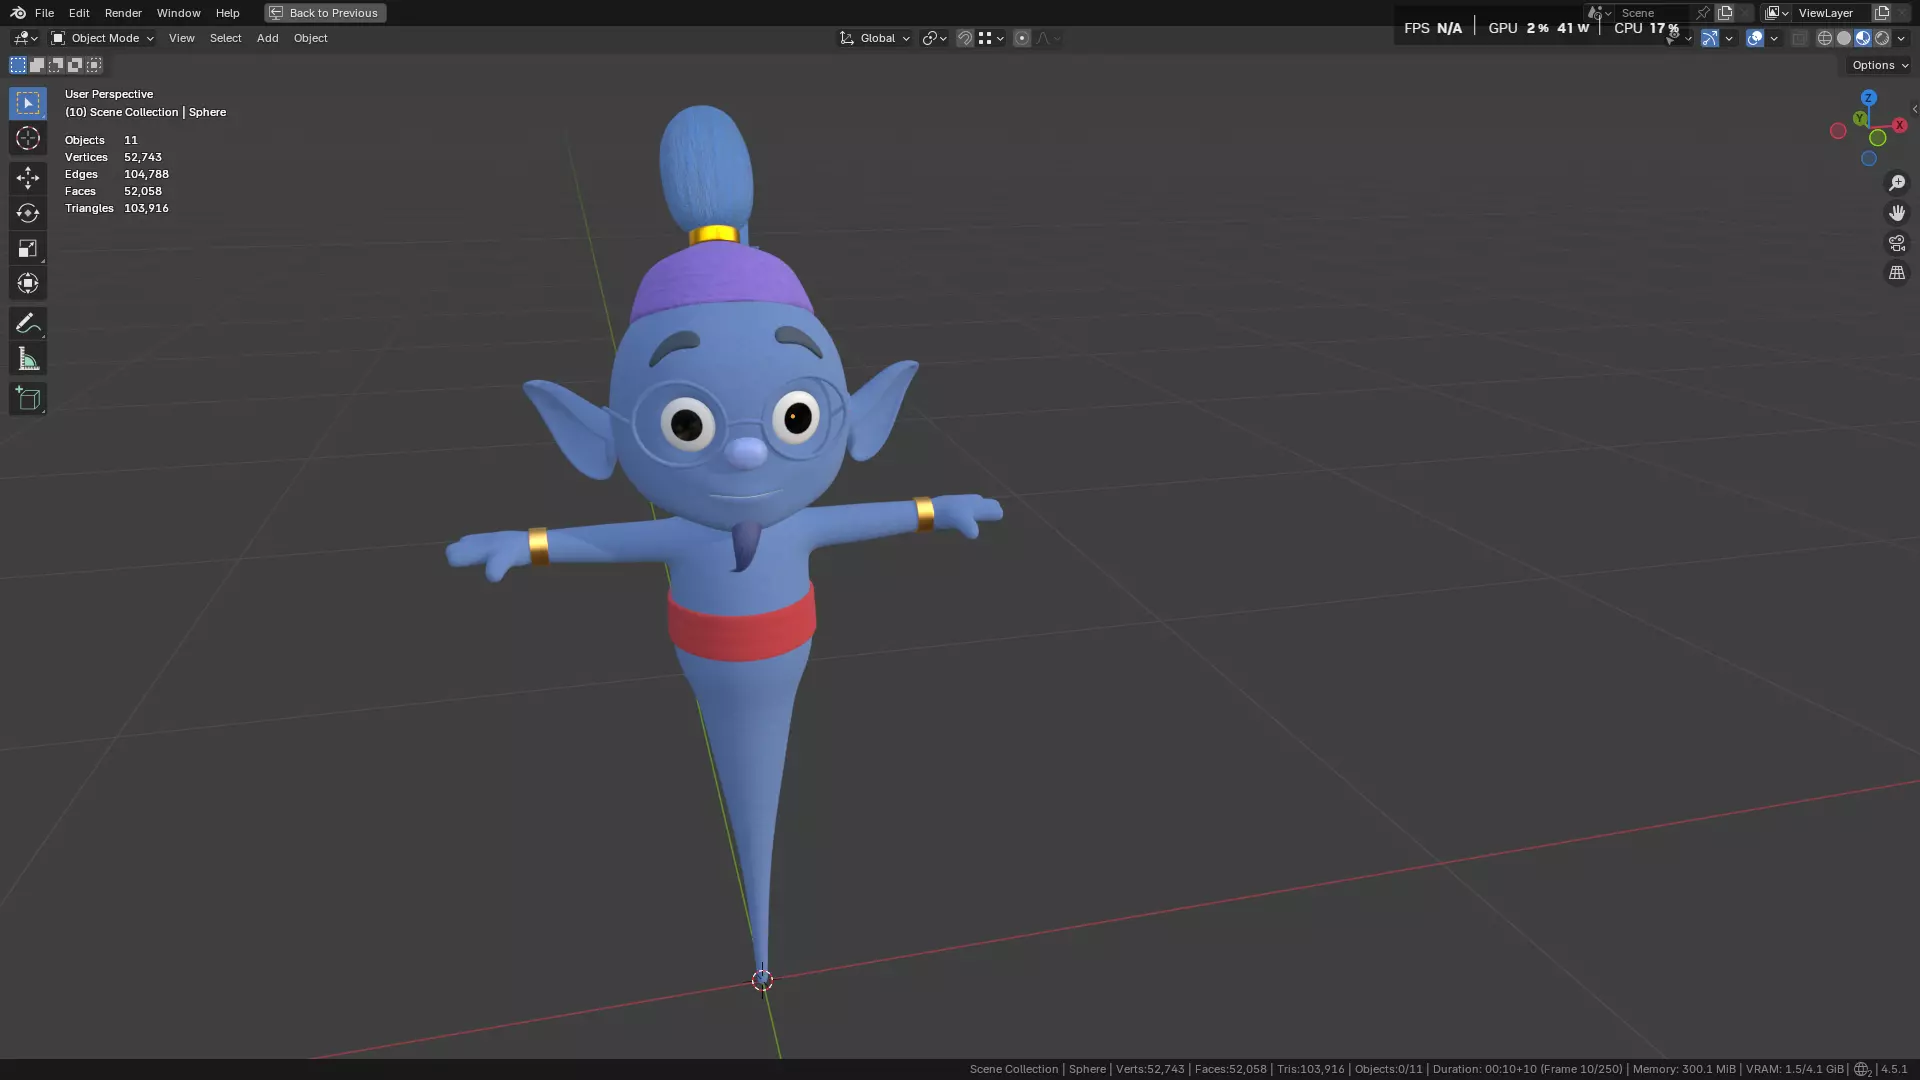Select the Select Box tool
Viewport: 1920px width, 1080px height.
(x=28, y=103)
